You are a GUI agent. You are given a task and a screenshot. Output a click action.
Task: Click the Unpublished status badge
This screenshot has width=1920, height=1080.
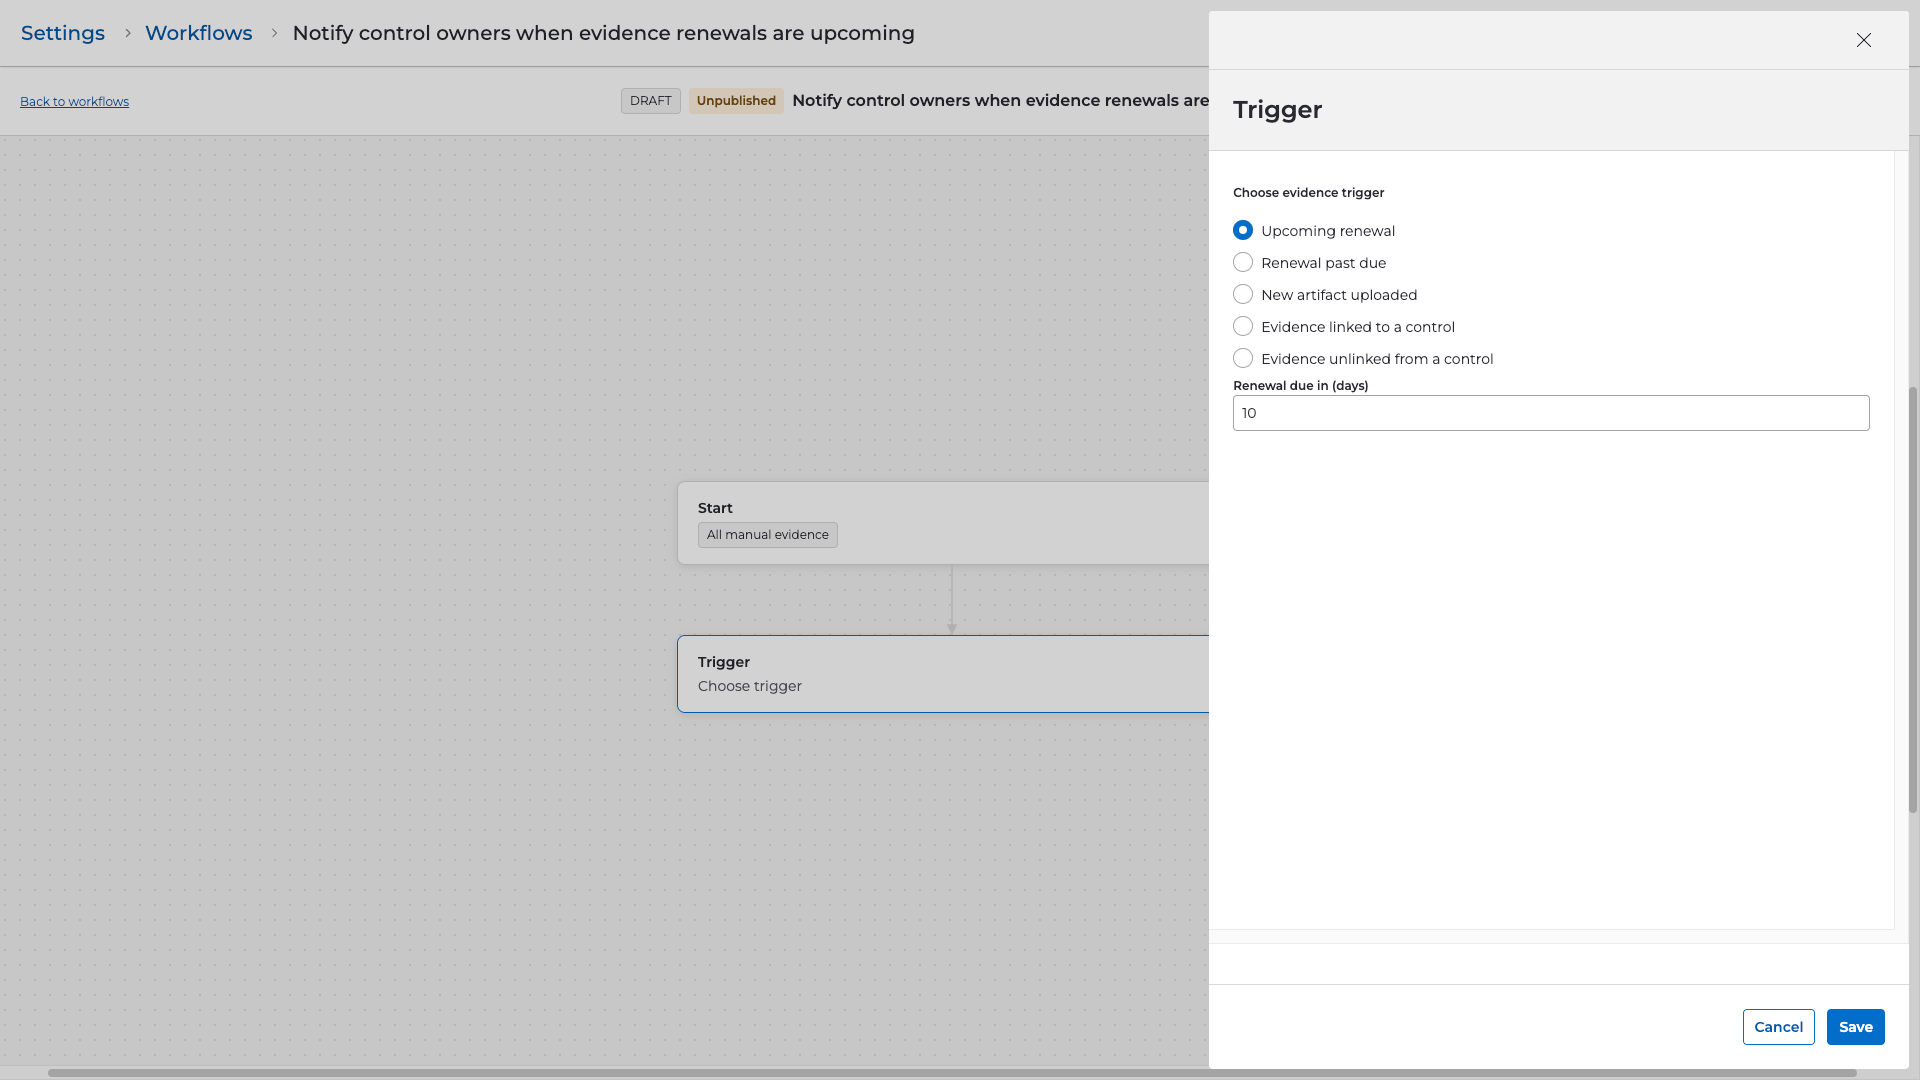coord(735,101)
